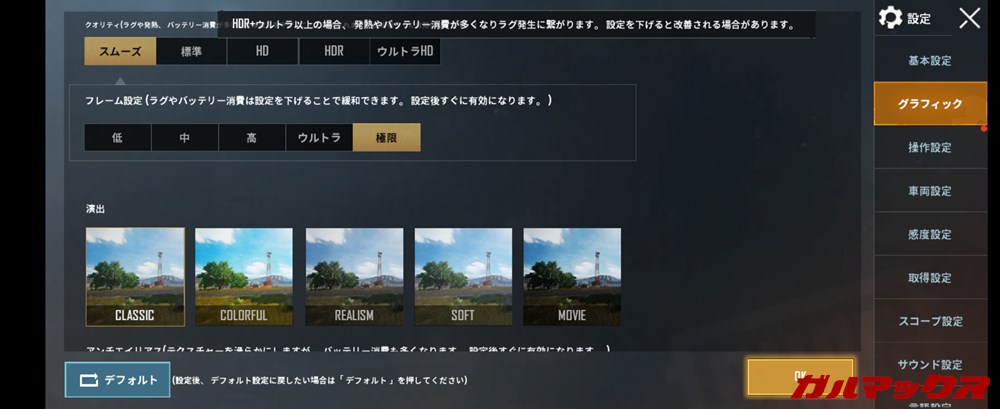This screenshot has width=1000, height=409.
Task: Select スムーズ graphics quality
Action: point(120,52)
